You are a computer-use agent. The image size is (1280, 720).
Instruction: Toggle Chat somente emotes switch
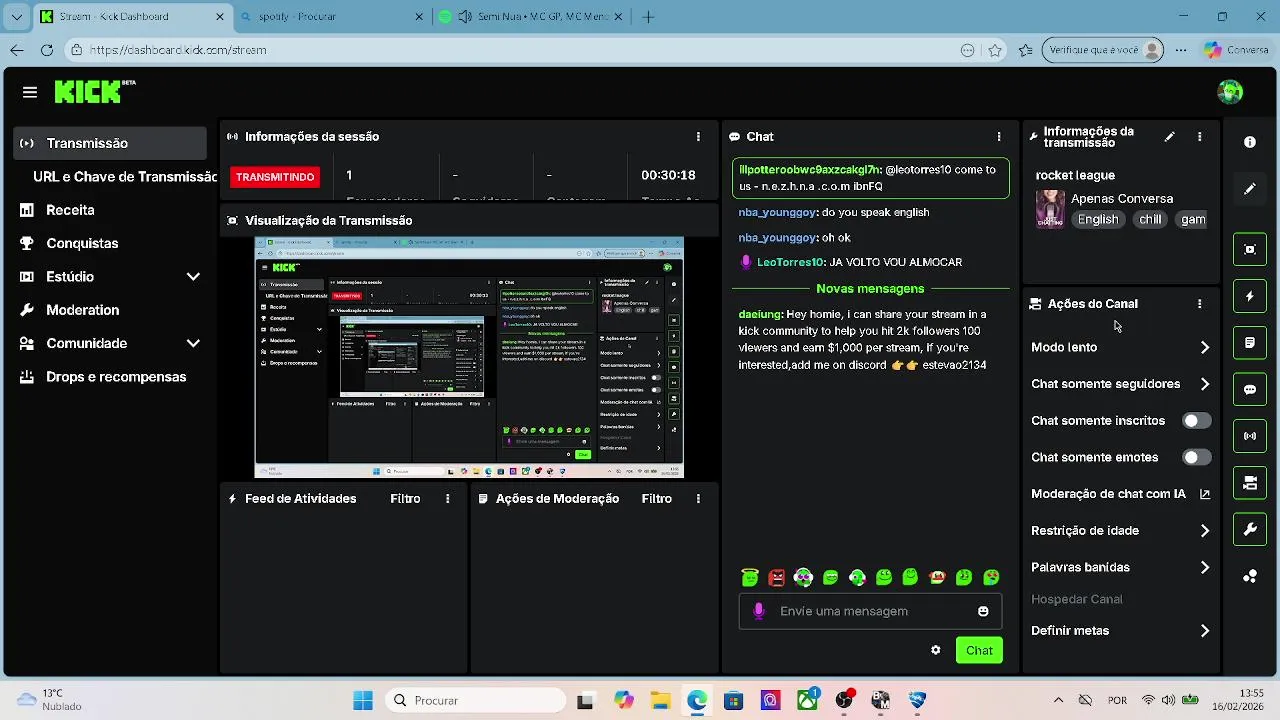pyautogui.click(x=1196, y=457)
